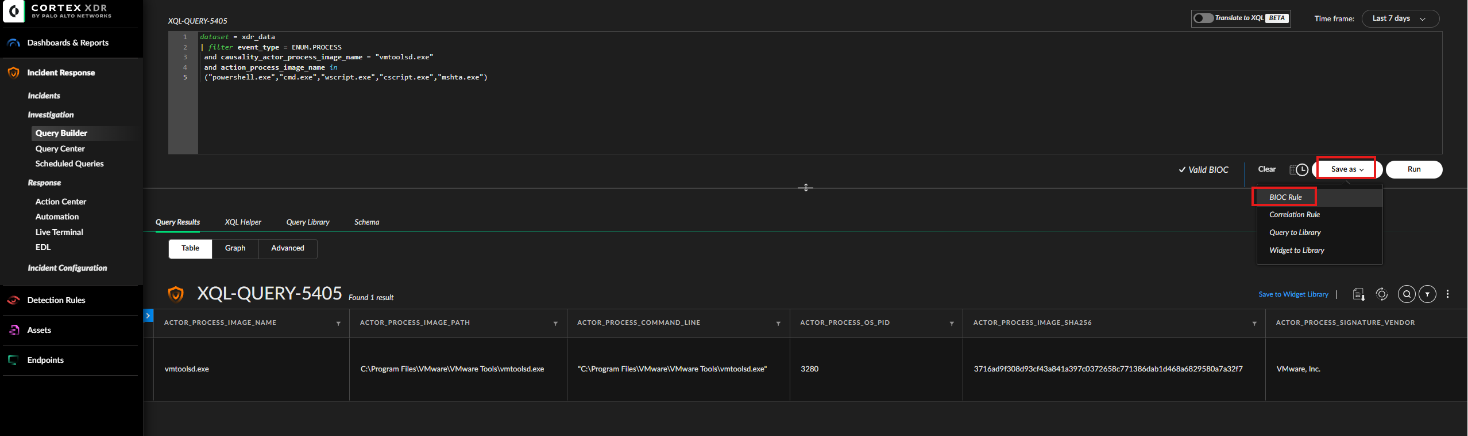Click the results filter funnel icon
This screenshot has width=1468, height=436.
(x=1428, y=294)
